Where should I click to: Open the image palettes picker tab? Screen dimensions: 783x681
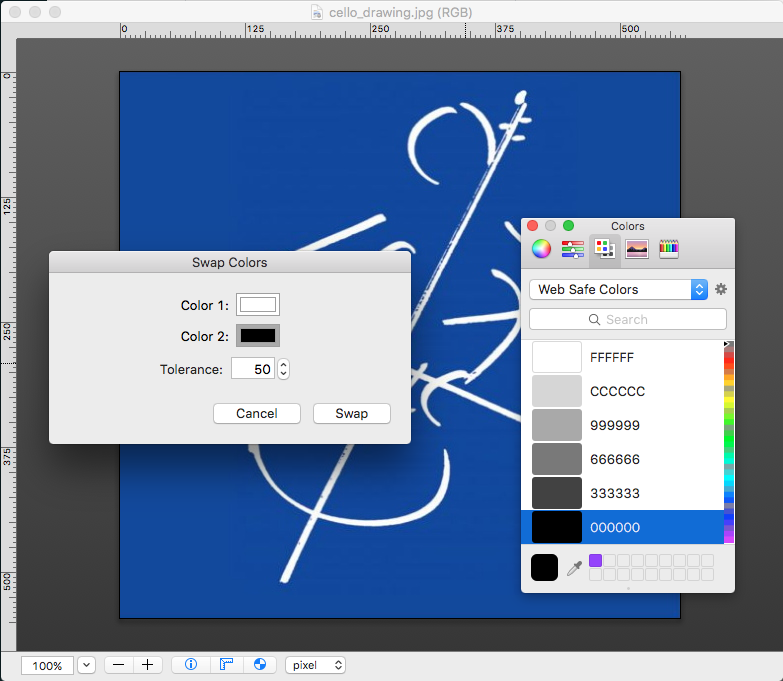pyautogui.click(x=637, y=249)
